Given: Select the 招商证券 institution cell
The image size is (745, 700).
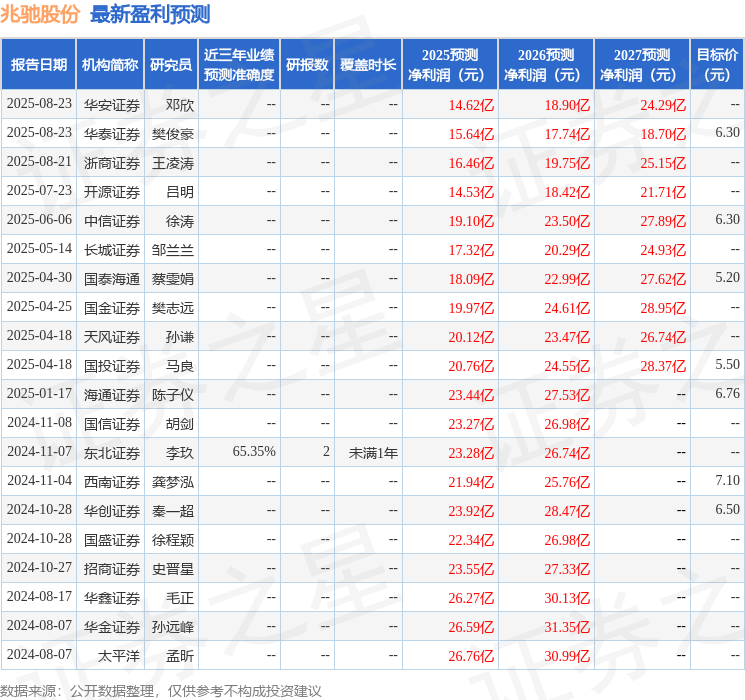Looking at the screenshot, I should pyautogui.click(x=112, y=569).
